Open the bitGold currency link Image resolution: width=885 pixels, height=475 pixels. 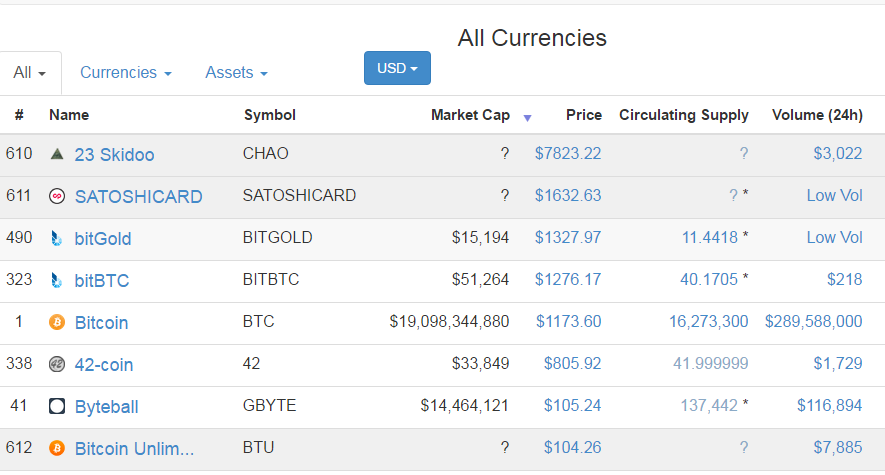pyautogui.click(x=103, y=239)
